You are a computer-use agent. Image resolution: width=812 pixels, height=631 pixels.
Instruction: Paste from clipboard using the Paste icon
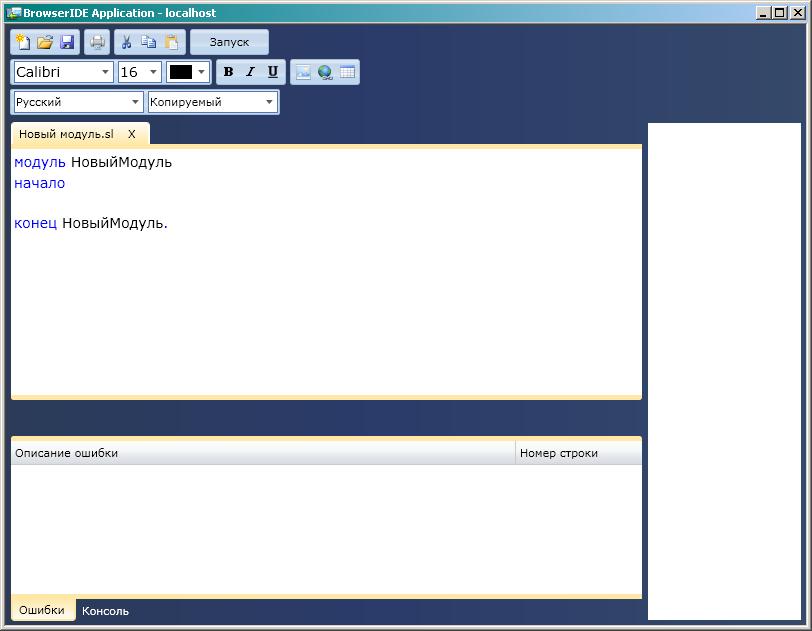tap(172, 42)
